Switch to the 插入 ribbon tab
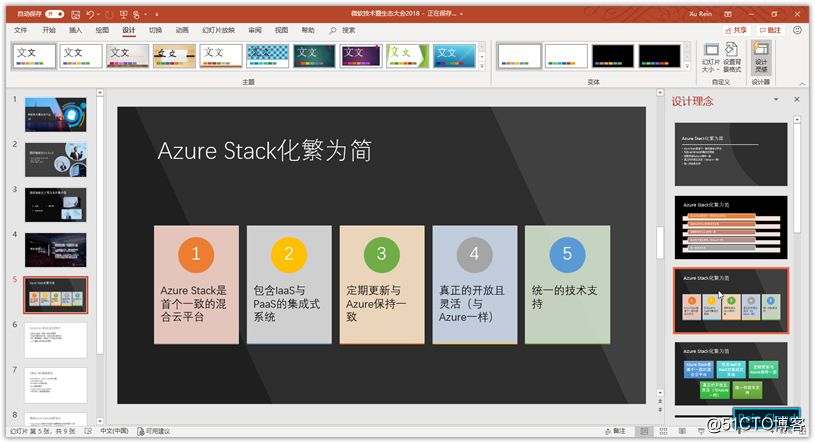 coord(75,31)
